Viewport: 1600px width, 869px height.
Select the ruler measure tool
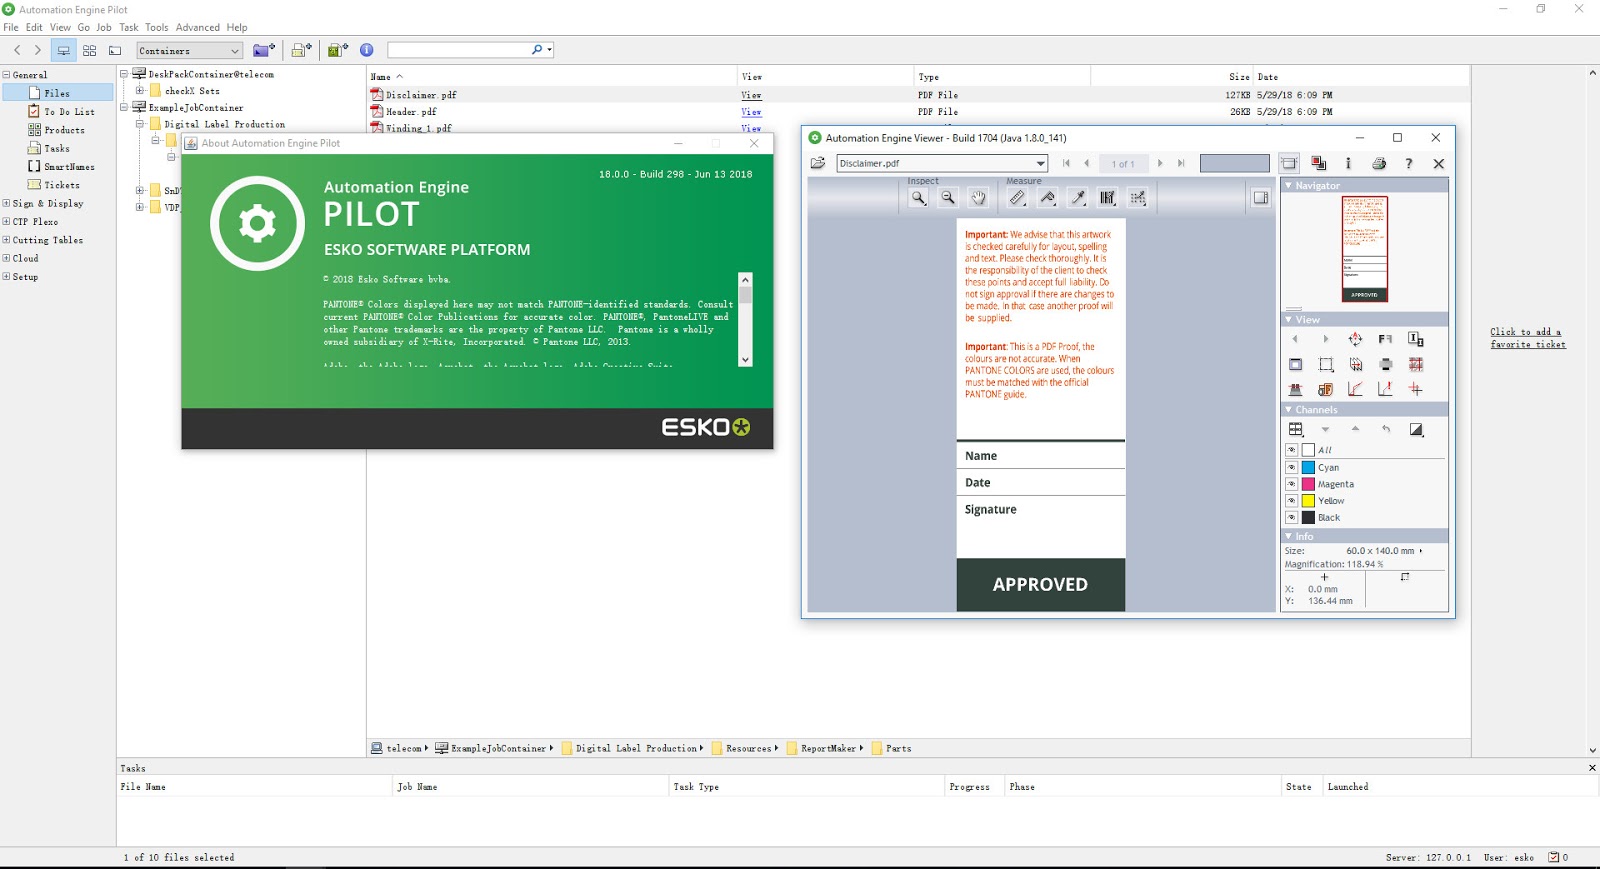pyautogui.click(x=1017, y=198)
